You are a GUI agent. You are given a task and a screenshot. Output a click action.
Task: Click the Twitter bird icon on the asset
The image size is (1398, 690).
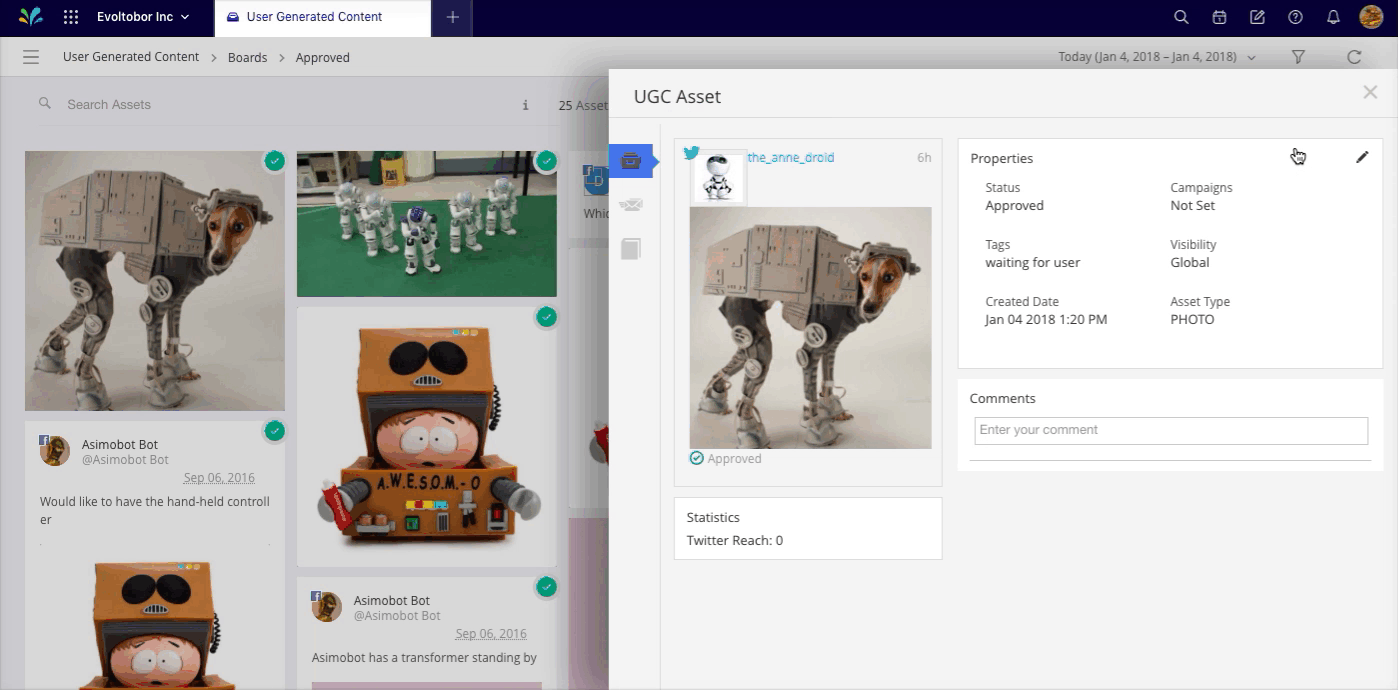(691, 153)
